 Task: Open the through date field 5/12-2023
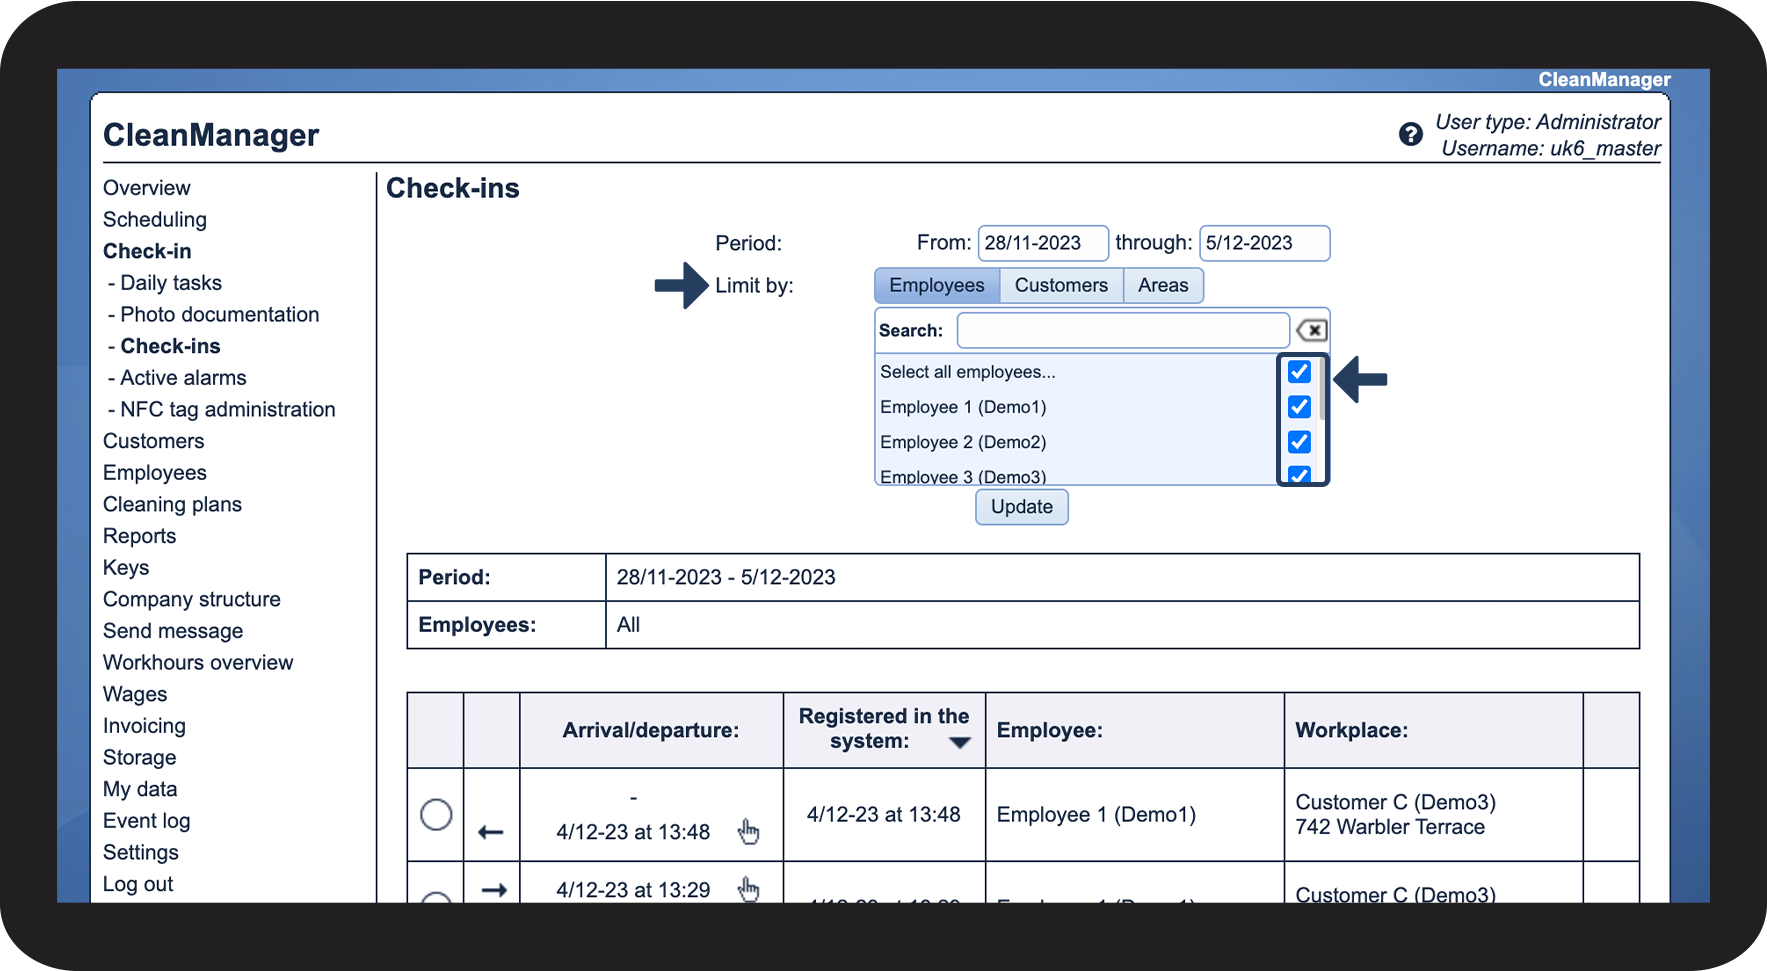(x=1264, y=243)
